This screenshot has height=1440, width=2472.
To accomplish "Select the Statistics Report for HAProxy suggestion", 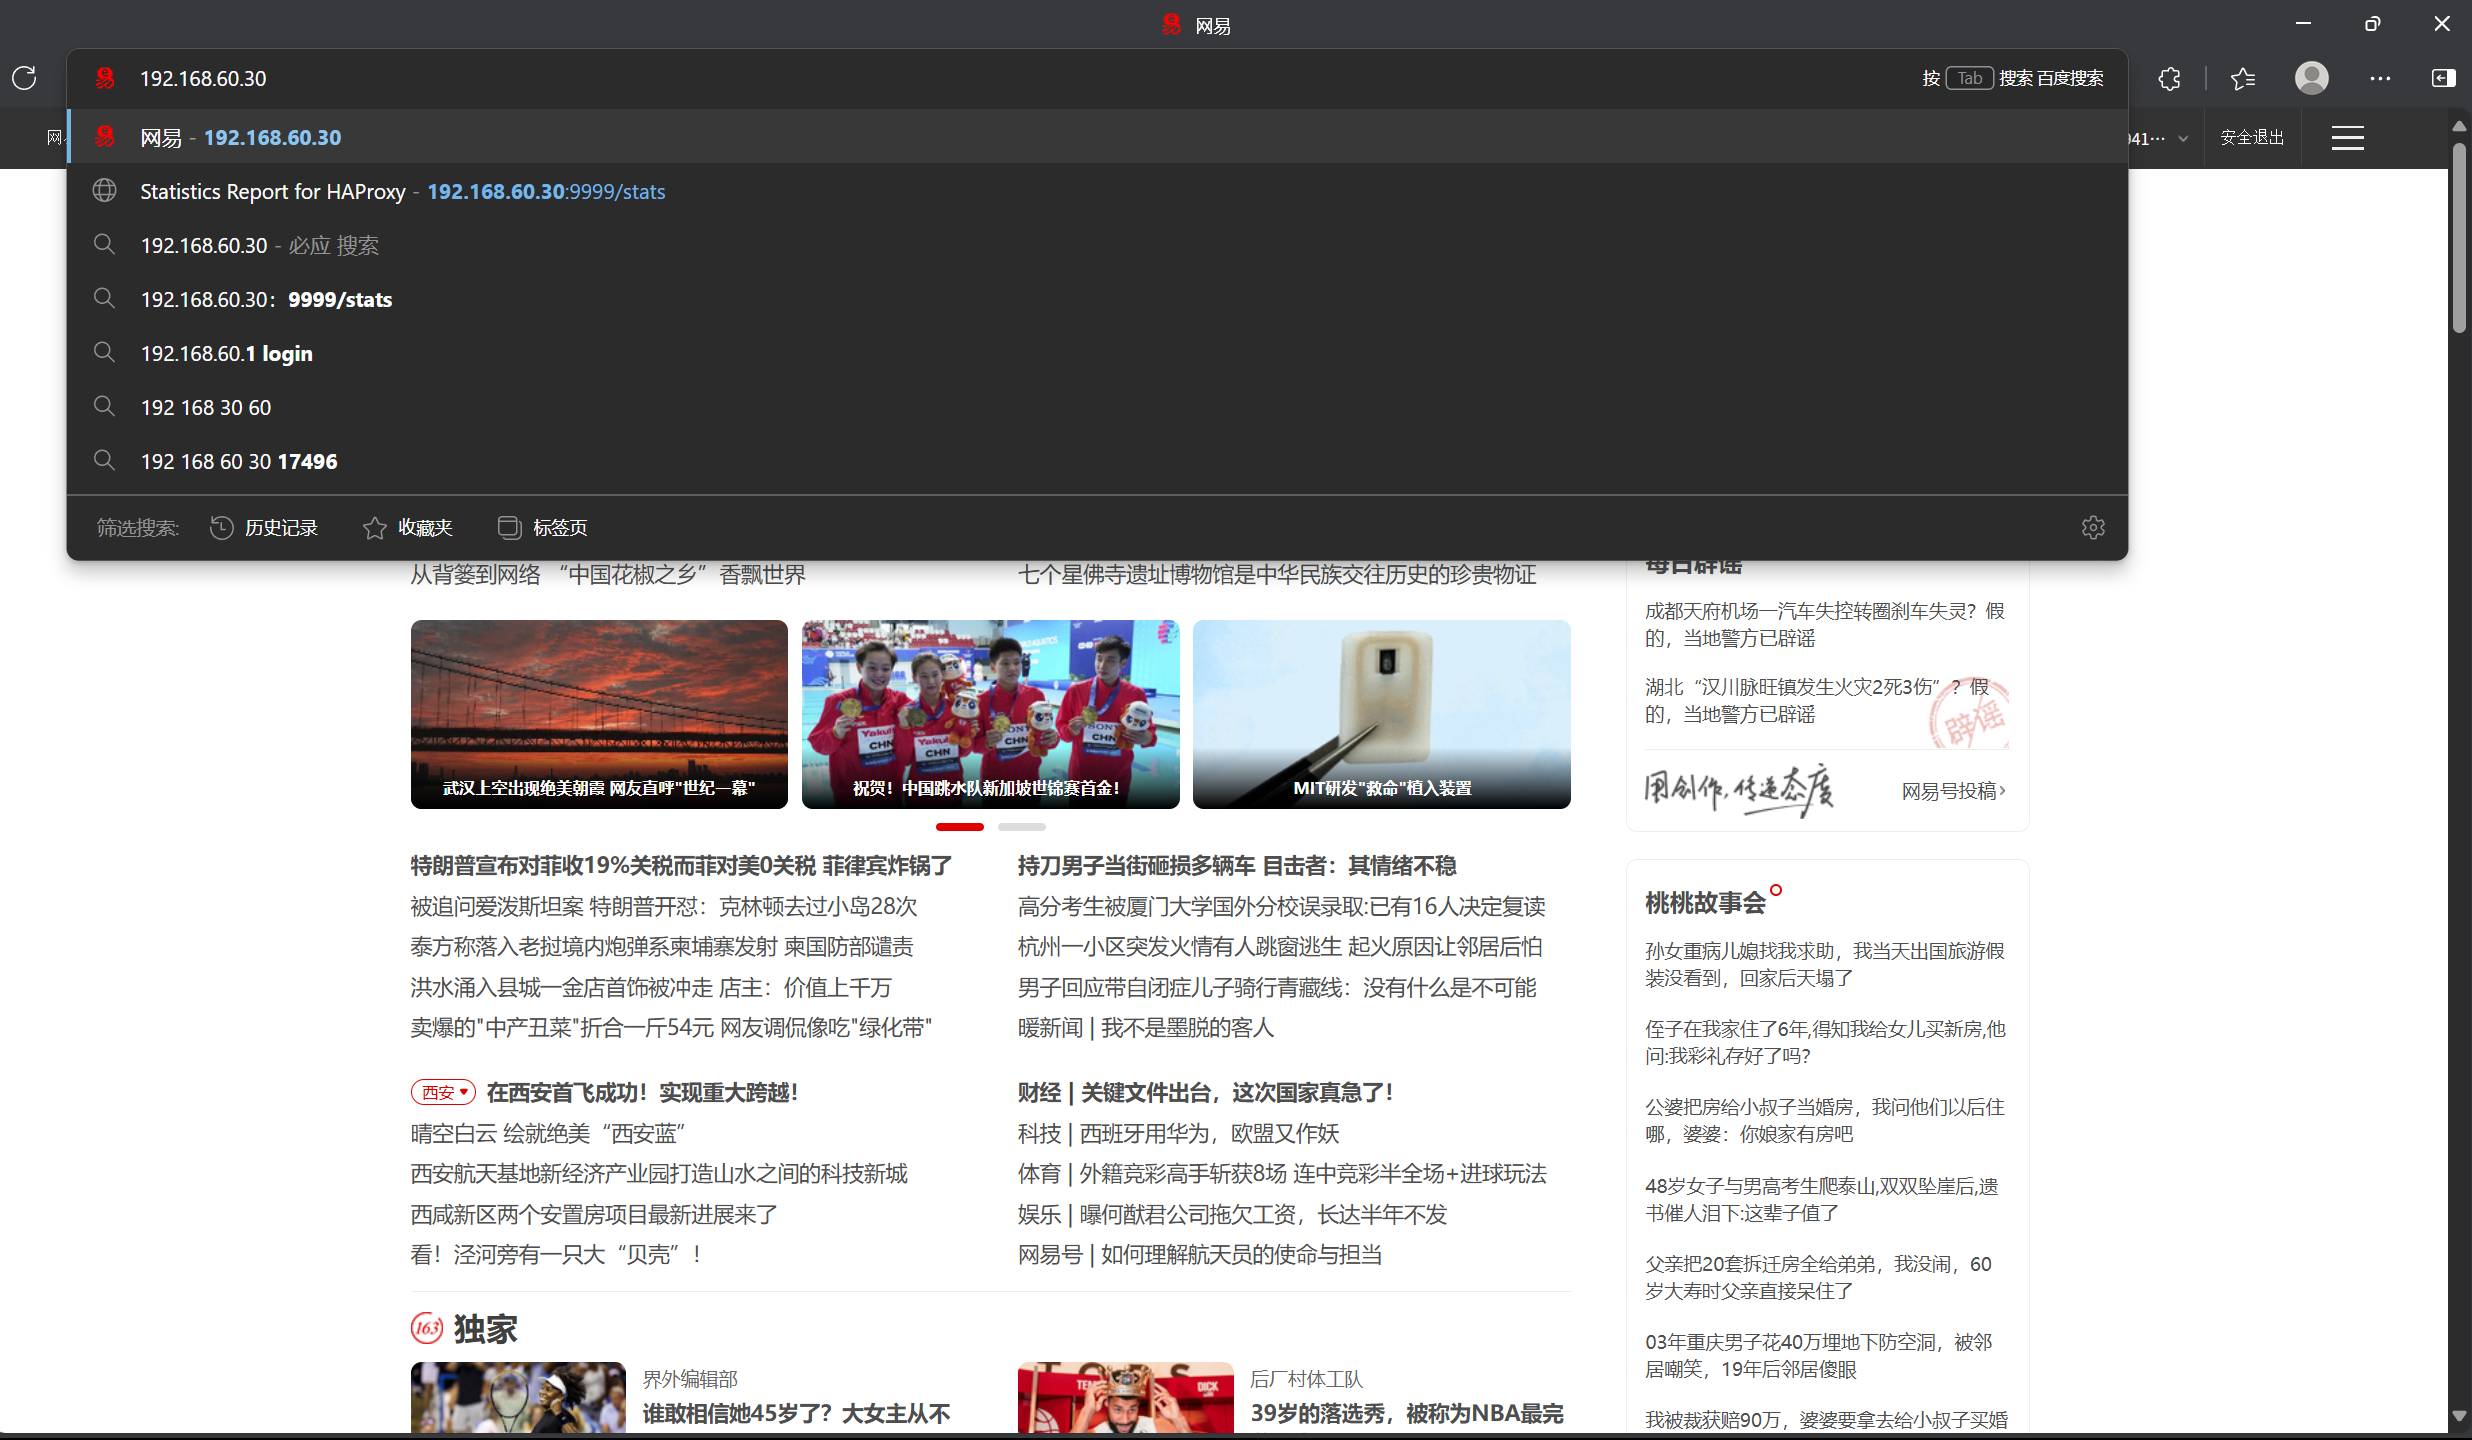I will (x=1097, y=191).
